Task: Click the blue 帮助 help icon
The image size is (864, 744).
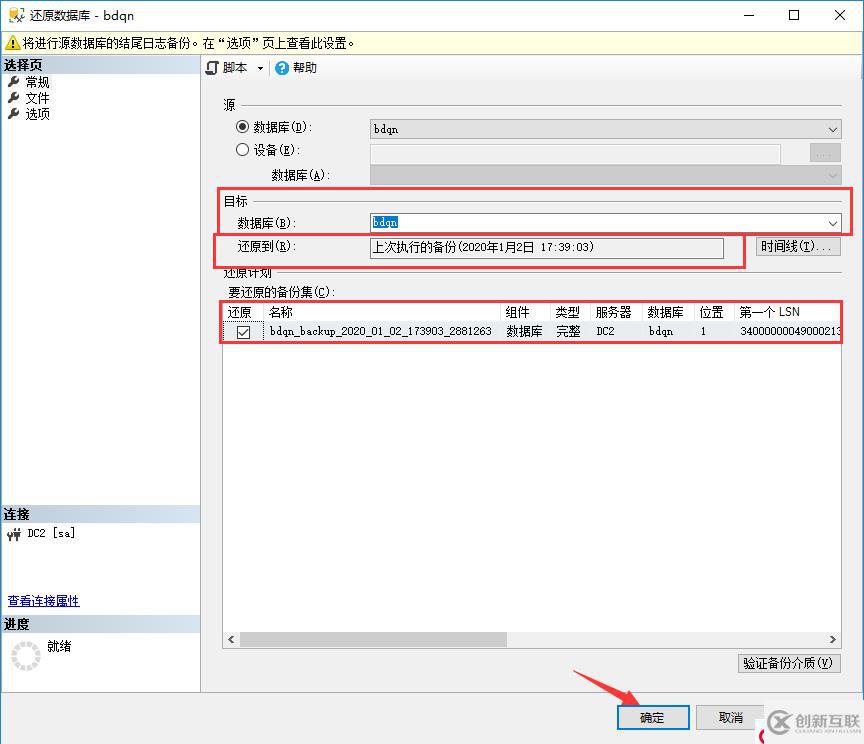Action: click(x=282, y=68)
